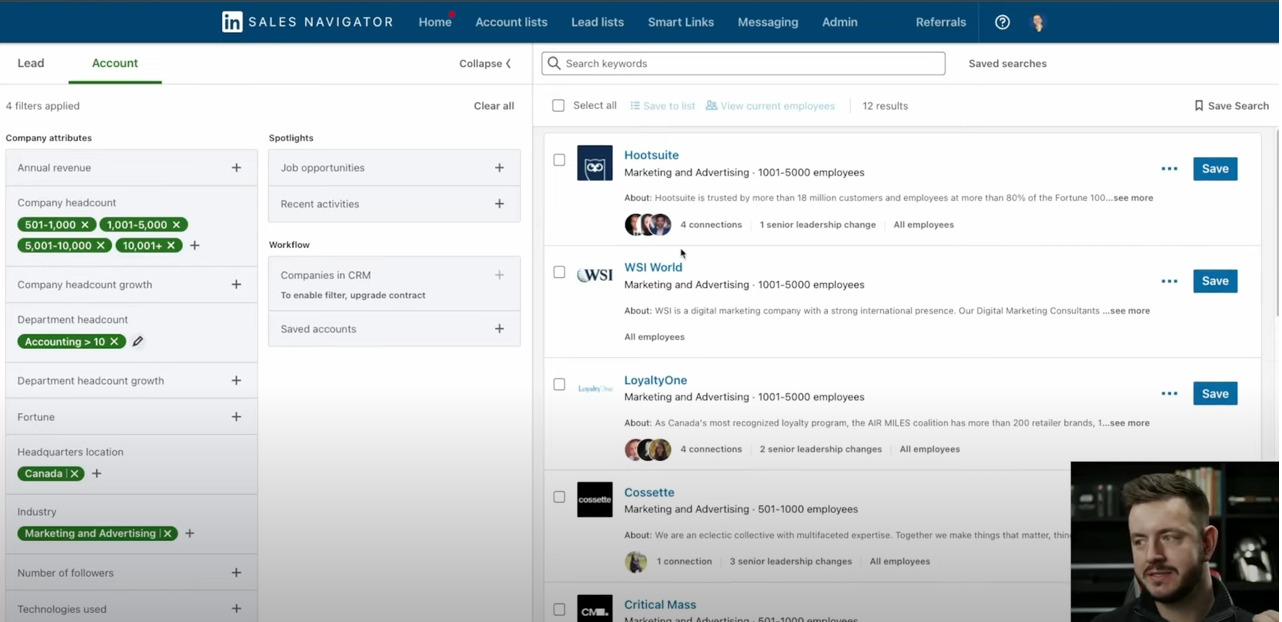Screen dimensions: 1282x622
Task: Remove Marketing and Advertising industry filter
Action: tap(167, 534)
